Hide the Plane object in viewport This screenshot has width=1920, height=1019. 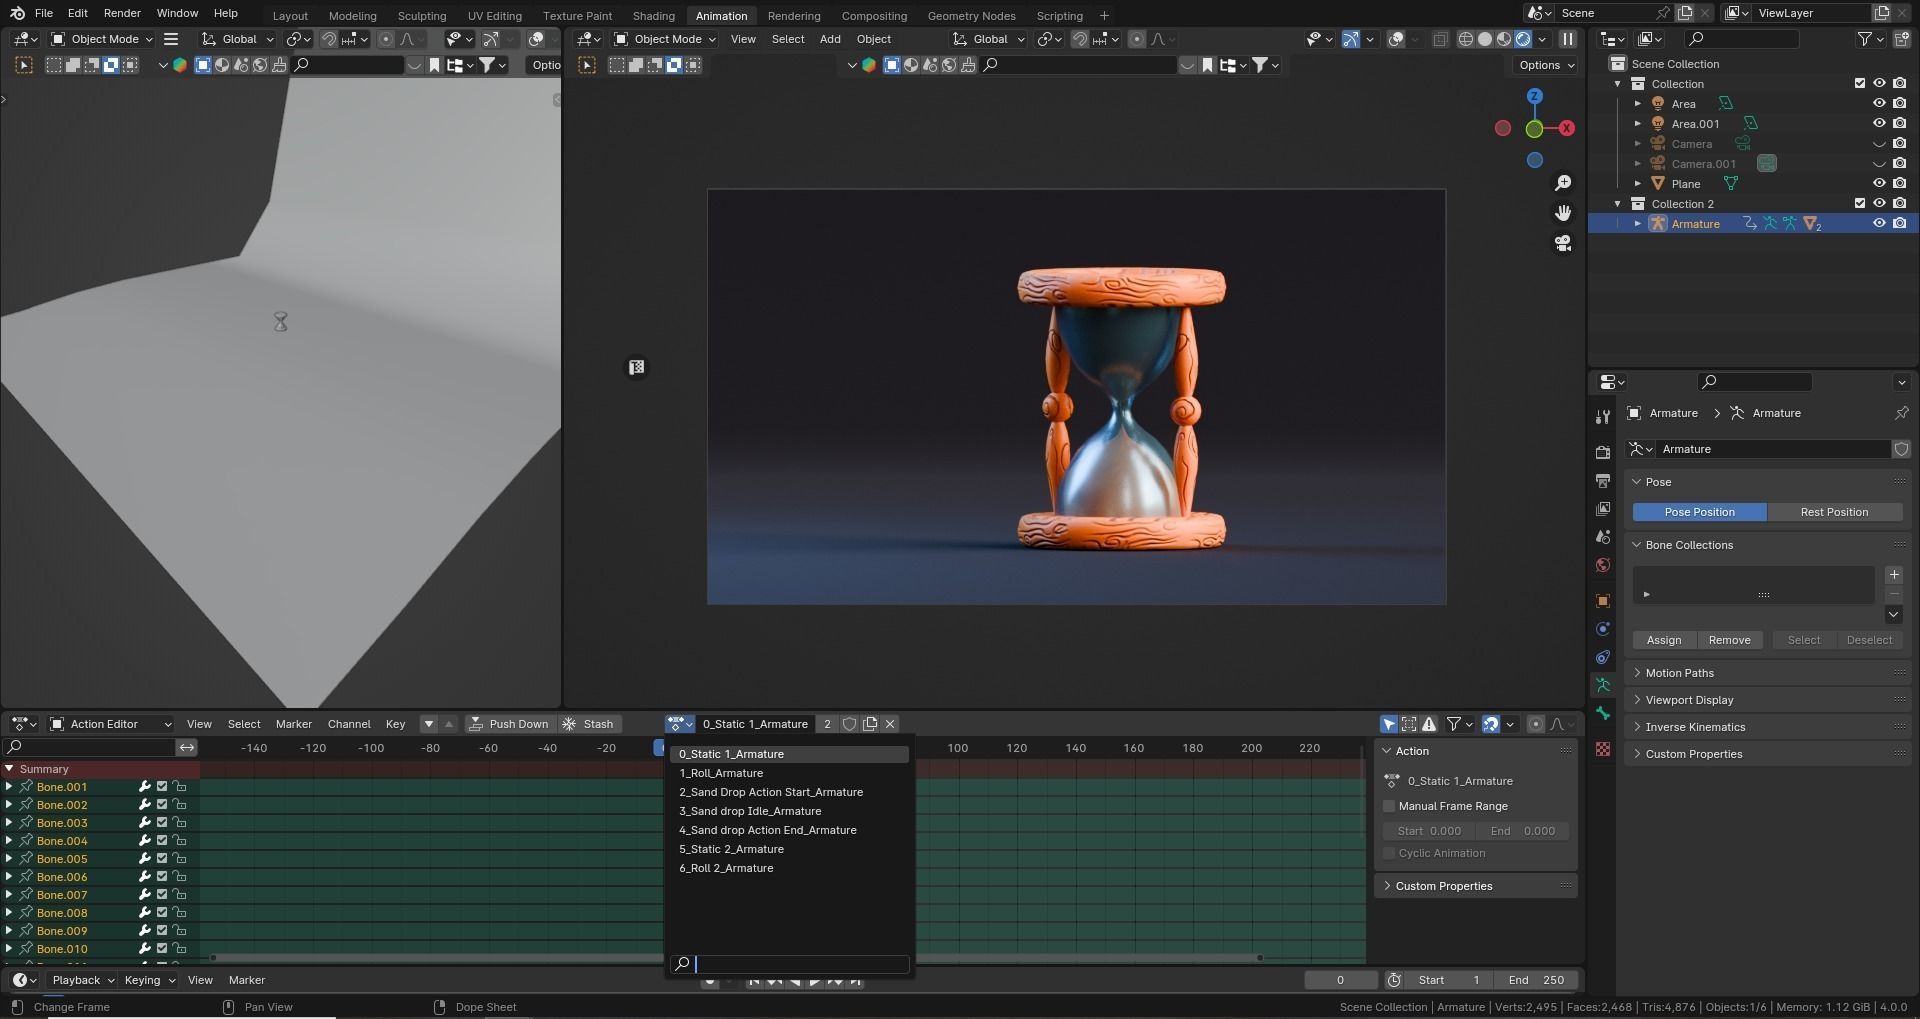(x=1879, y=184)
